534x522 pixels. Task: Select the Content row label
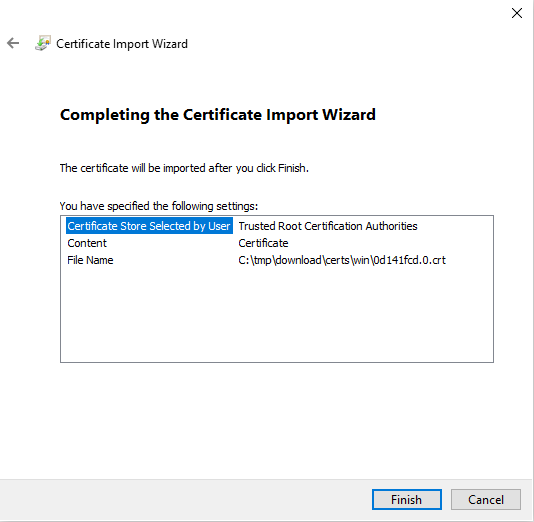click(x=87, y=243)
